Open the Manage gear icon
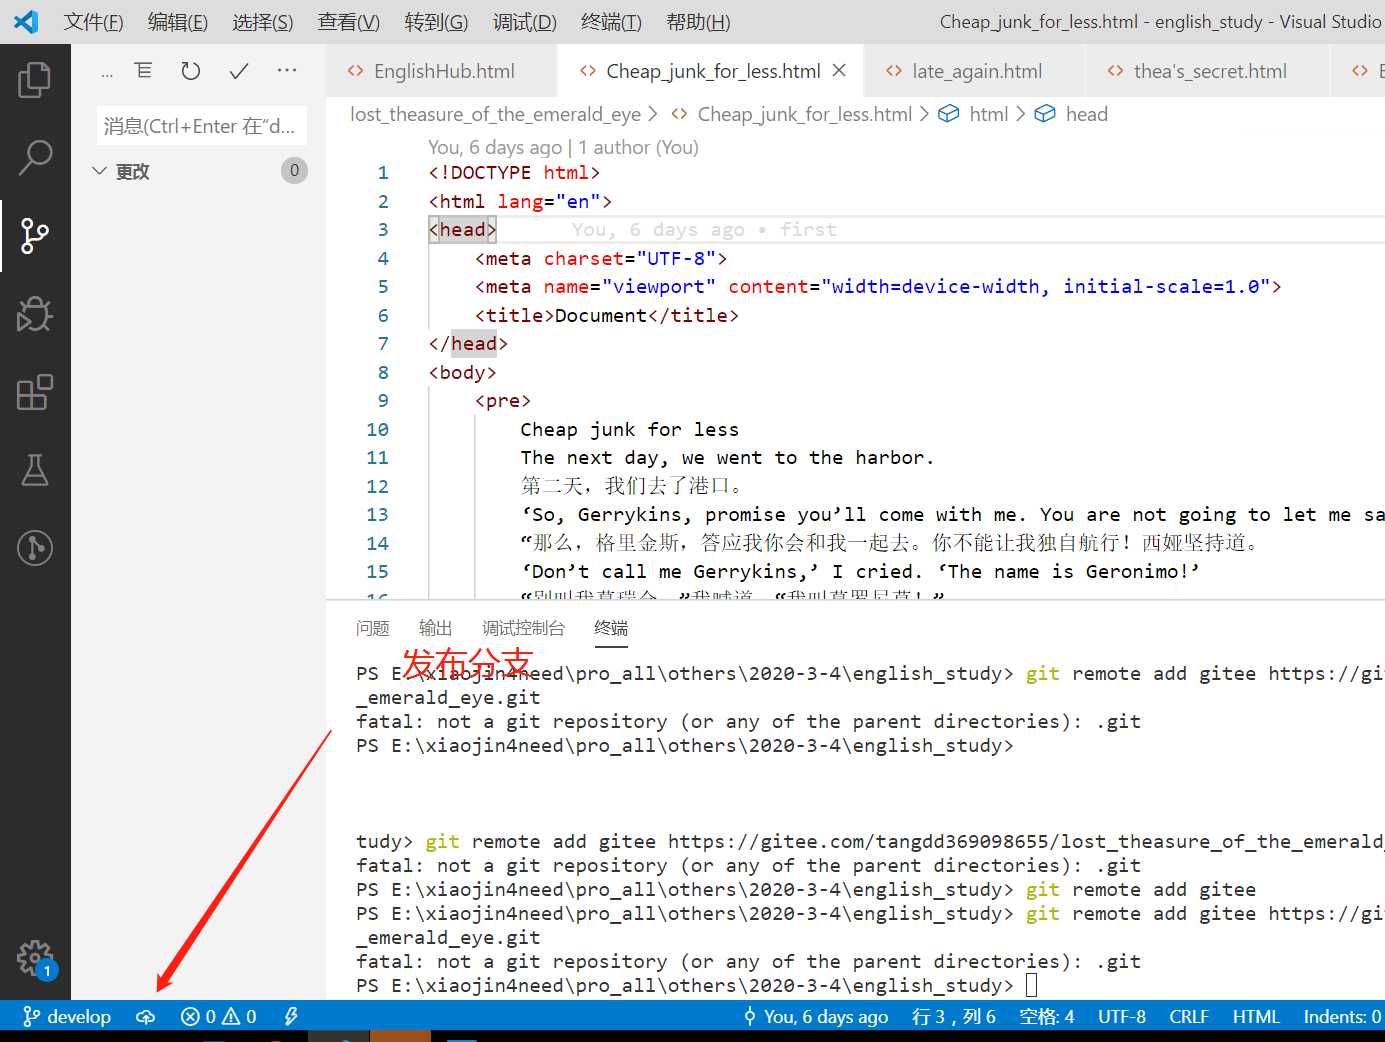Viewport: 1385px width, 1042px height. [x=35, y=958]
